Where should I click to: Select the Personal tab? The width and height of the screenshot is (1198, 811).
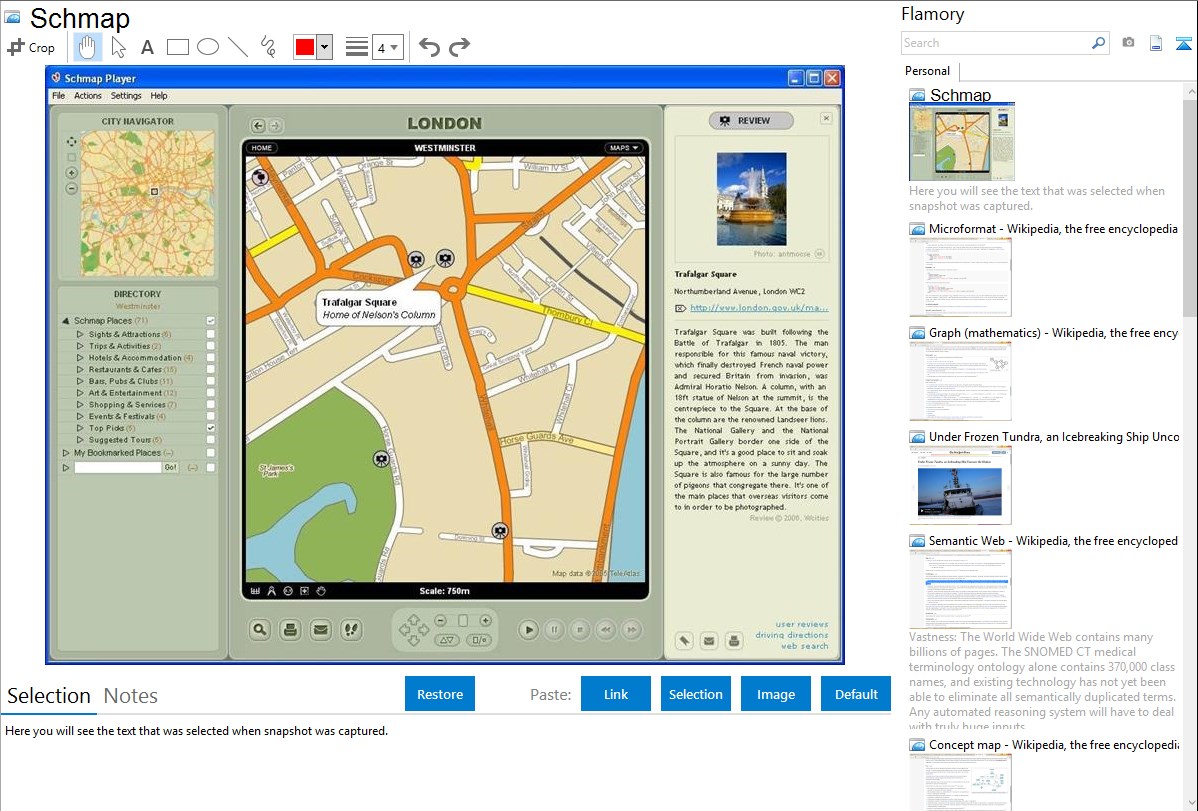928,71
